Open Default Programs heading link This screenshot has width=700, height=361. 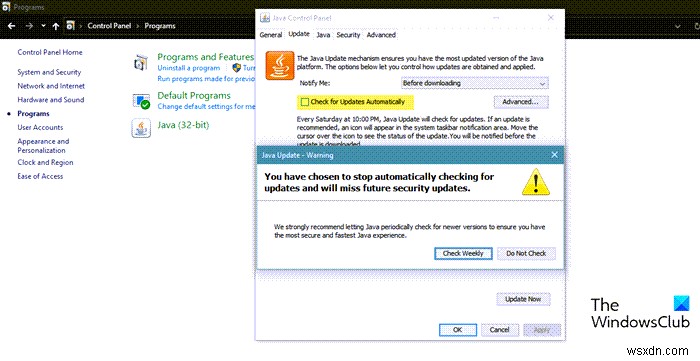click(194, 95)
